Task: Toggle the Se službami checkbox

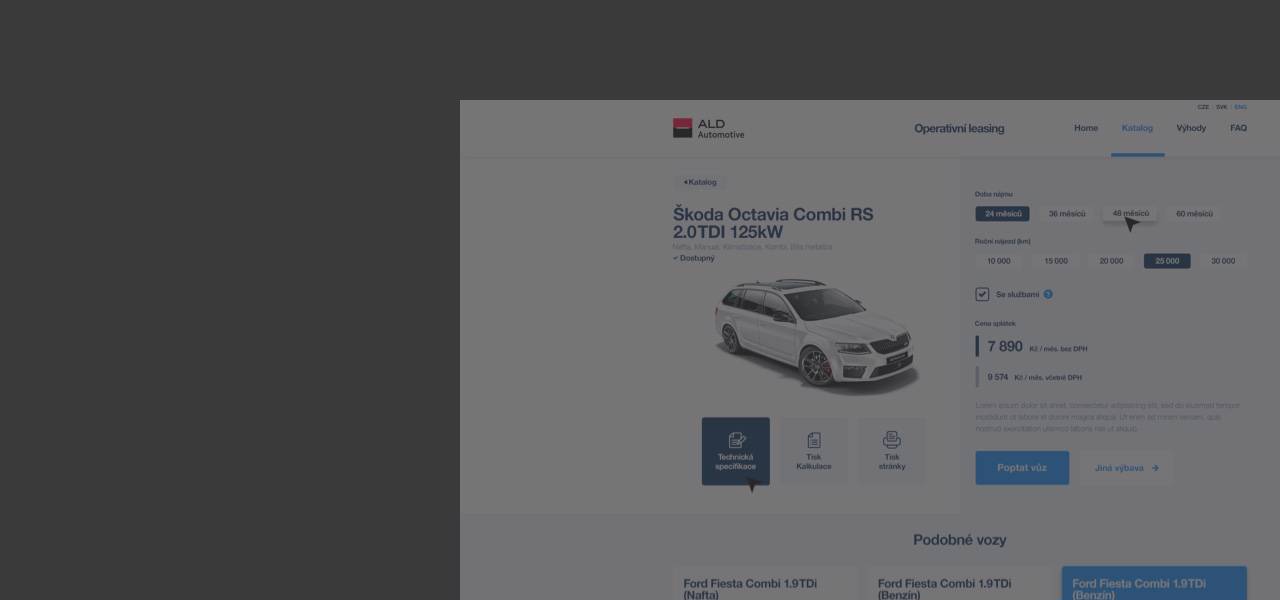Action: tap(982, 294)
